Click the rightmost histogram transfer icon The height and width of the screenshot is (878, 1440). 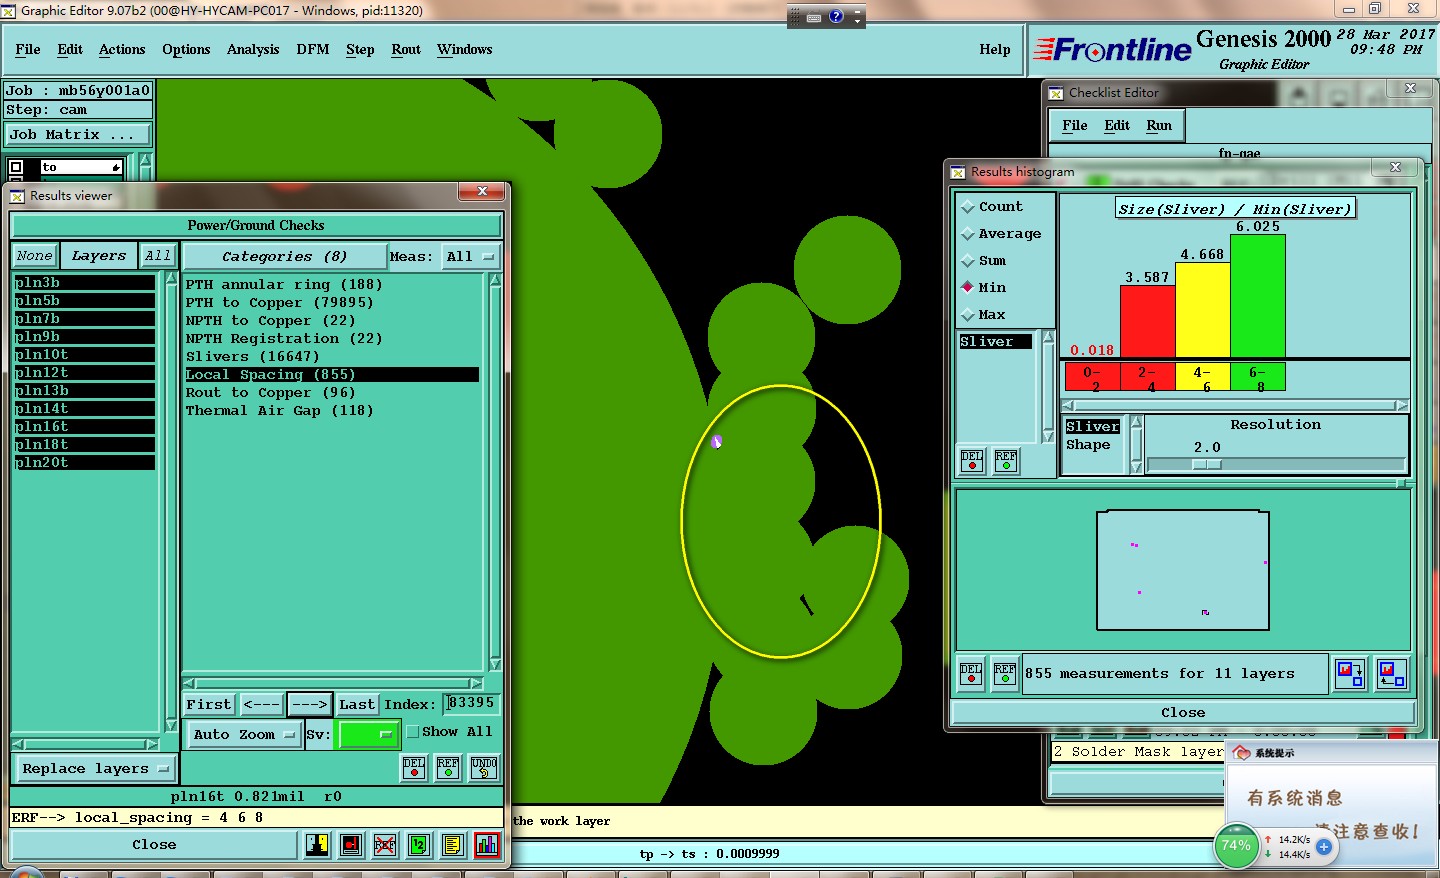point(1391,674)
